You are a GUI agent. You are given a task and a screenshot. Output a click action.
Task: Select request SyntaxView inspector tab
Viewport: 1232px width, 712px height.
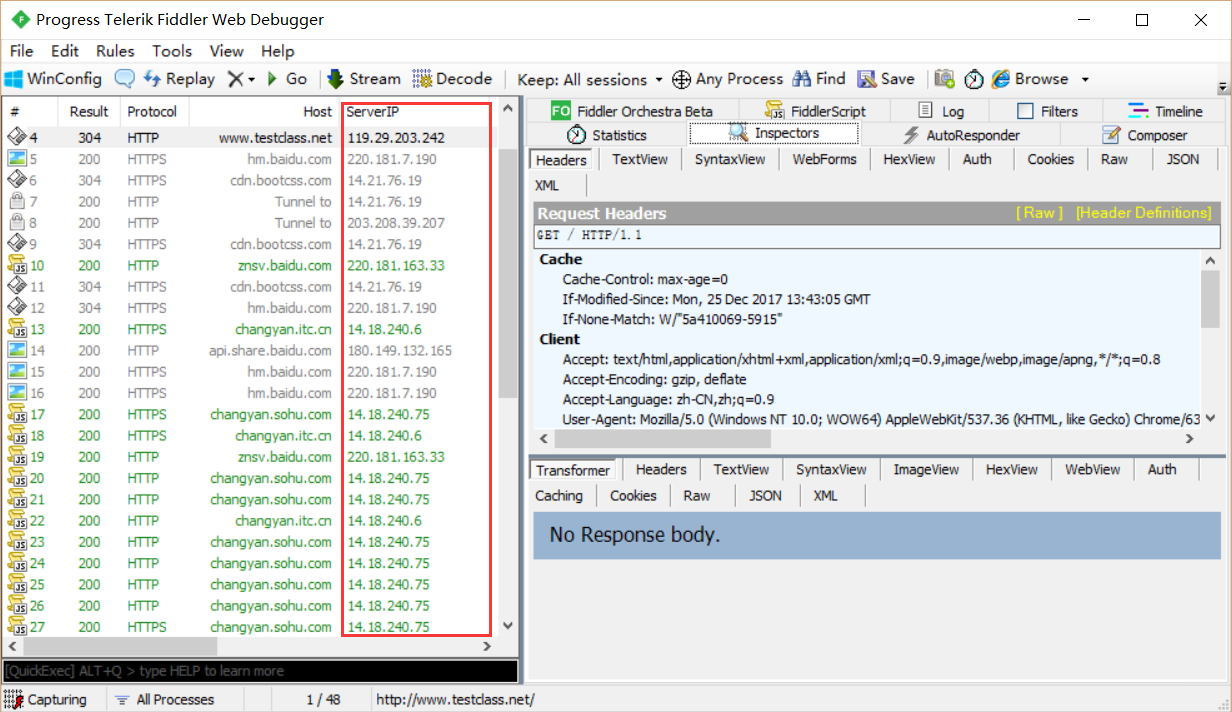coord(730,159)
